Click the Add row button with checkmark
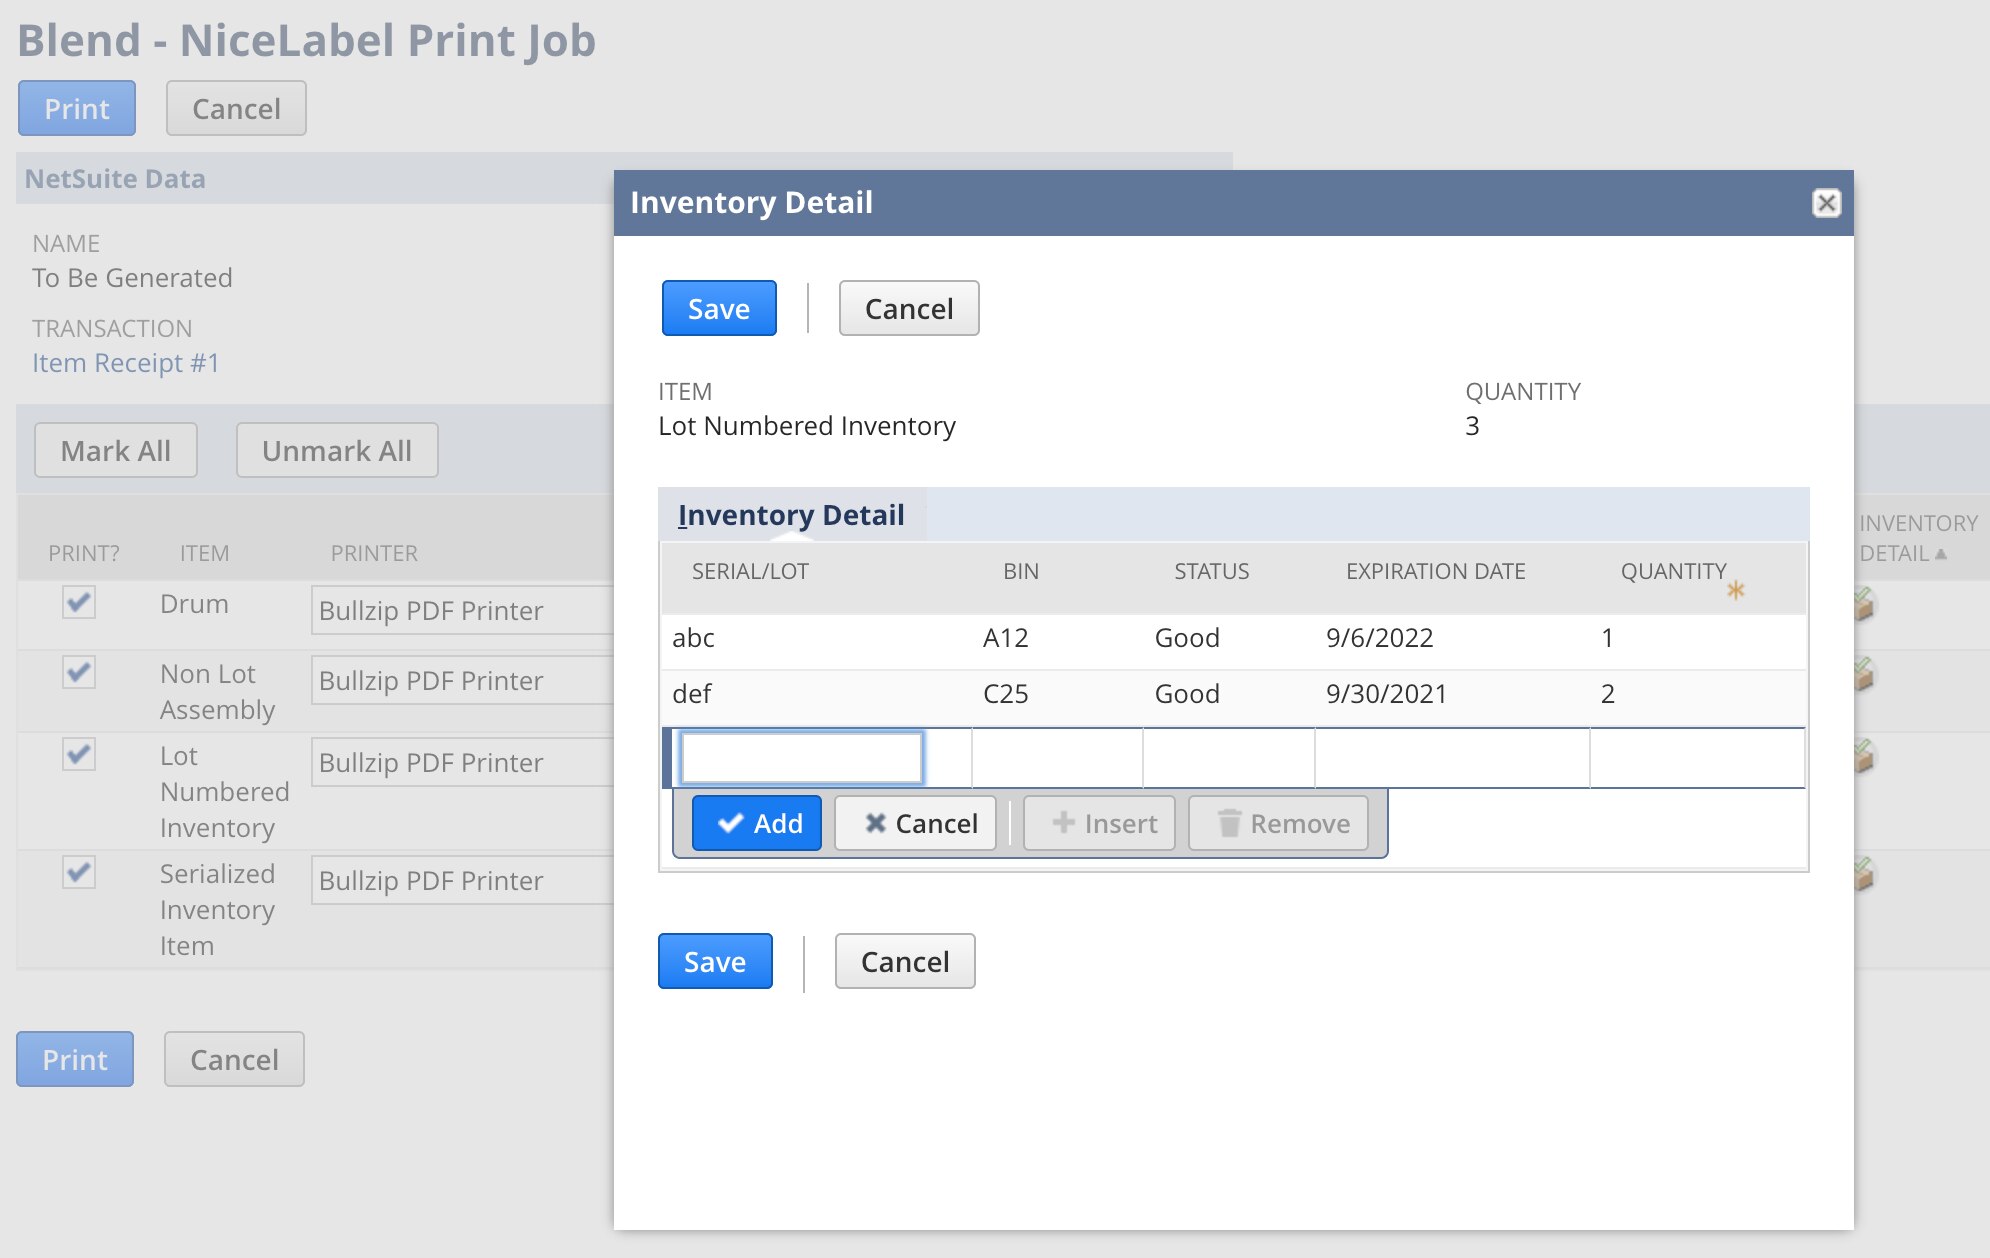This screenshot has height=1258, width=1990. pyautogui.click(x=757, y=823)
